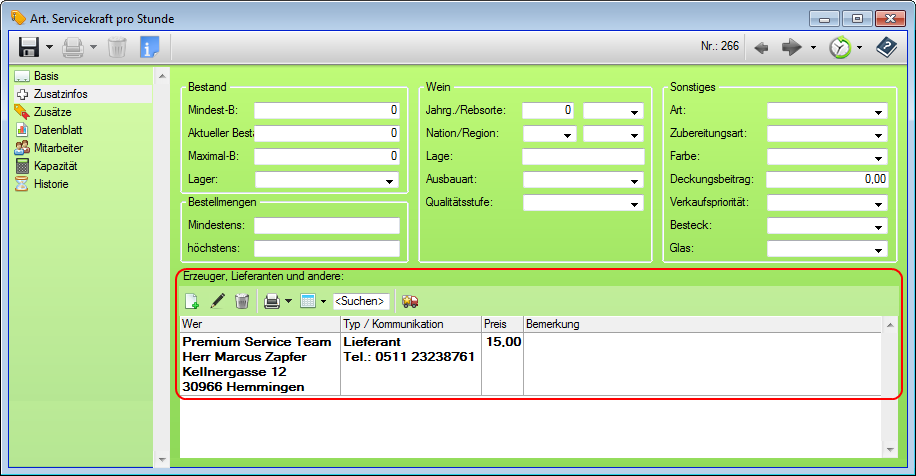Edit supplier entry with pencil icon

tap(217, 300)
